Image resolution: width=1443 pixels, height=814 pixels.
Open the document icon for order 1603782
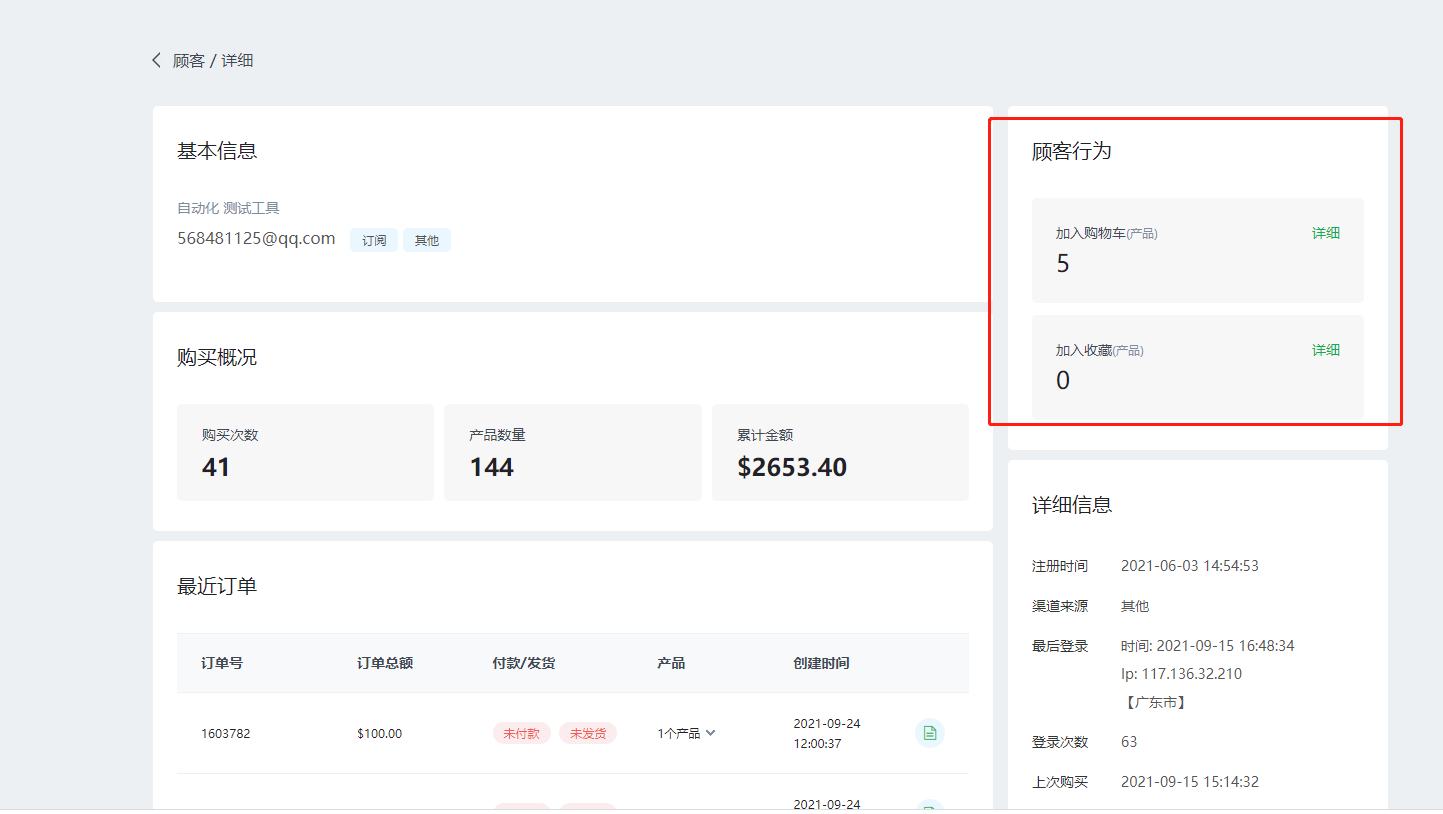(929, 733)
